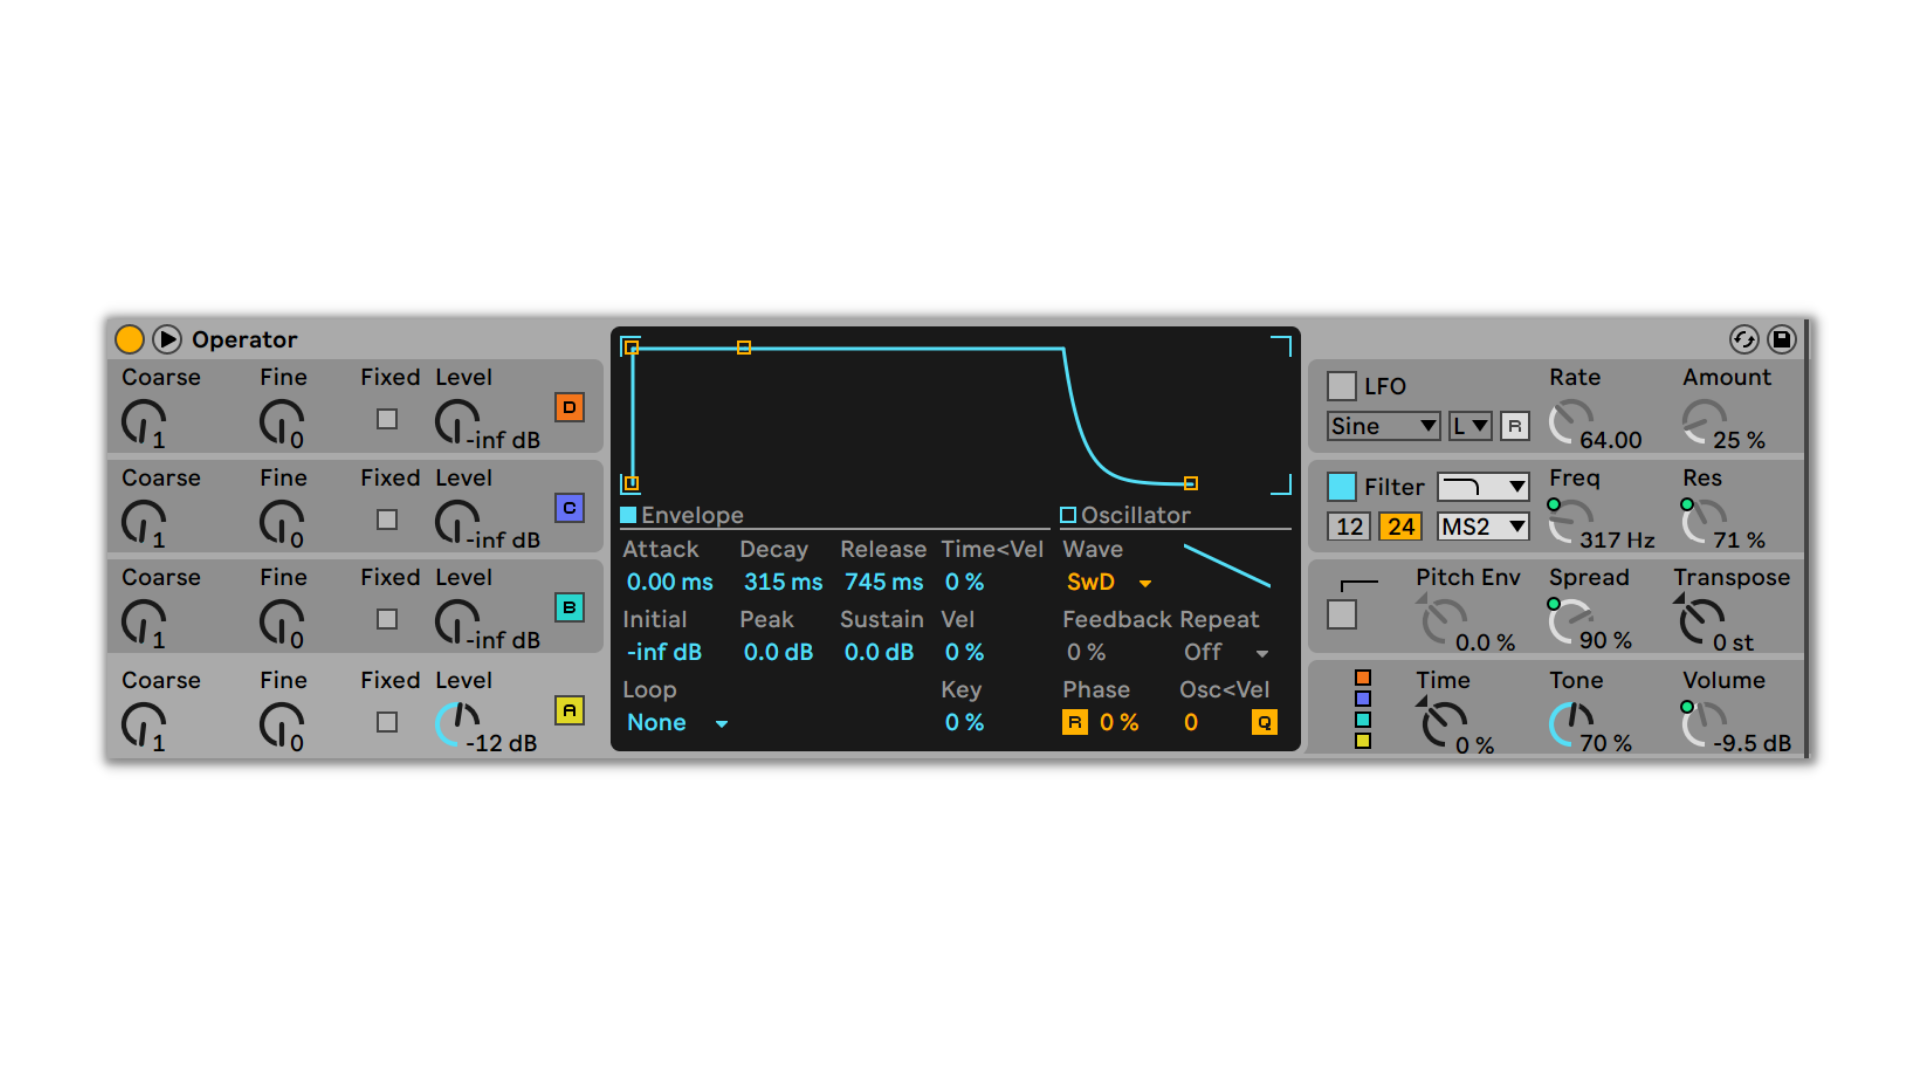The width and height of the screenshot is (1920, 1080).
Task: Click the orange device activator button
Action: tap(129, 339)
